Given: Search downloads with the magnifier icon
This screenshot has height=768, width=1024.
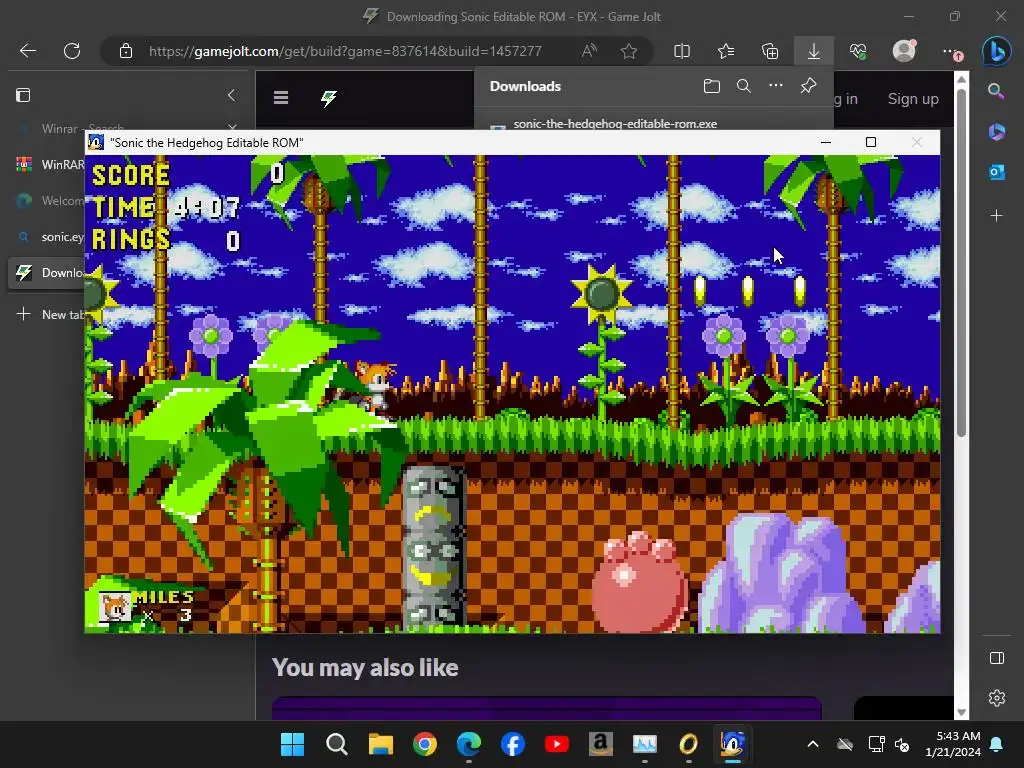Looking at the screenshot, I should [743, 86].
